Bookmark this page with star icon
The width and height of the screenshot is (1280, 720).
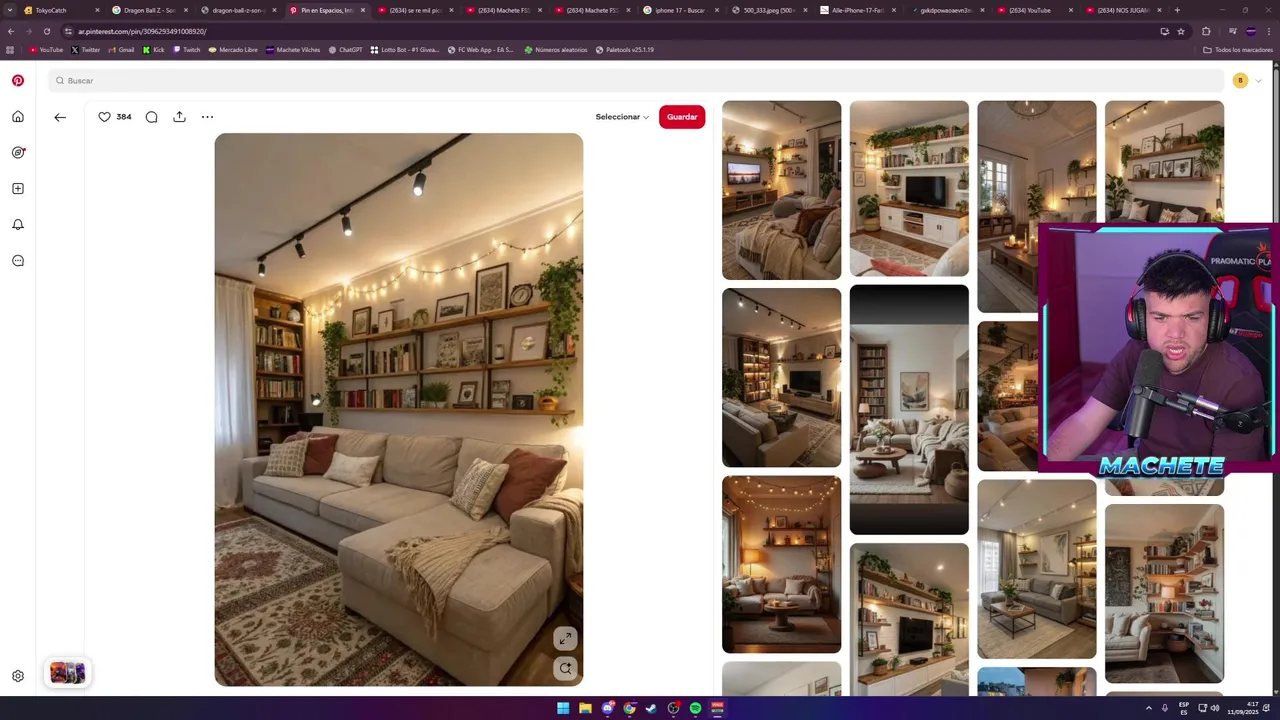[x=1181, y=31]
